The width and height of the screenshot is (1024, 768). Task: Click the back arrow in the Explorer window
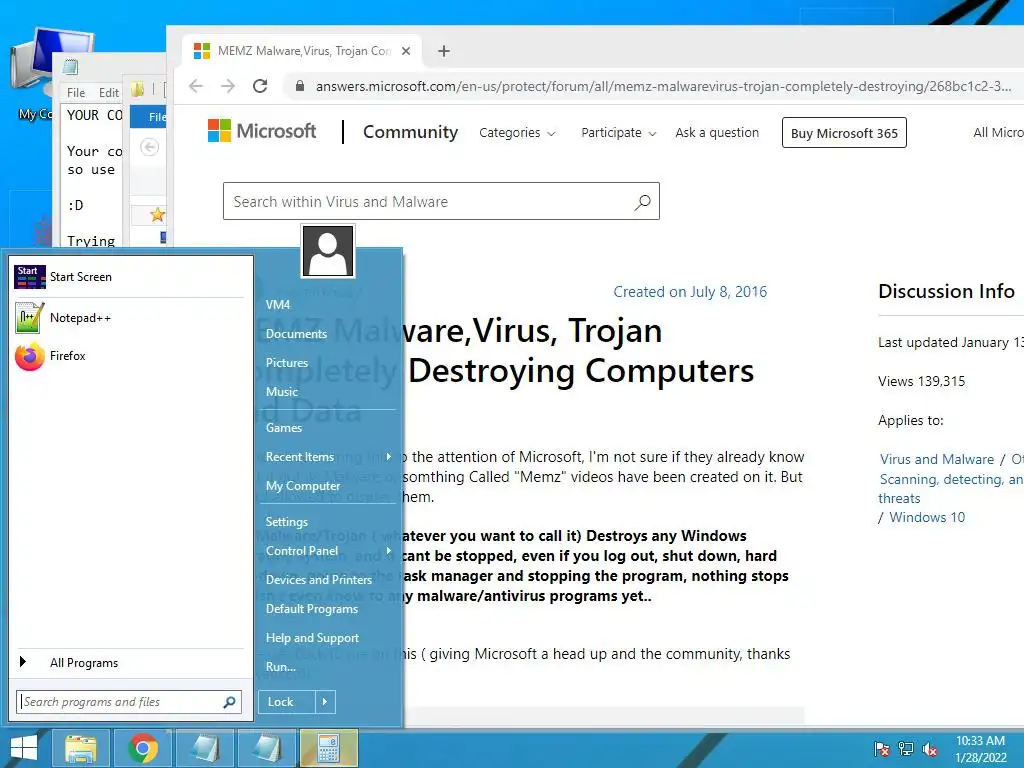[150, 147]
